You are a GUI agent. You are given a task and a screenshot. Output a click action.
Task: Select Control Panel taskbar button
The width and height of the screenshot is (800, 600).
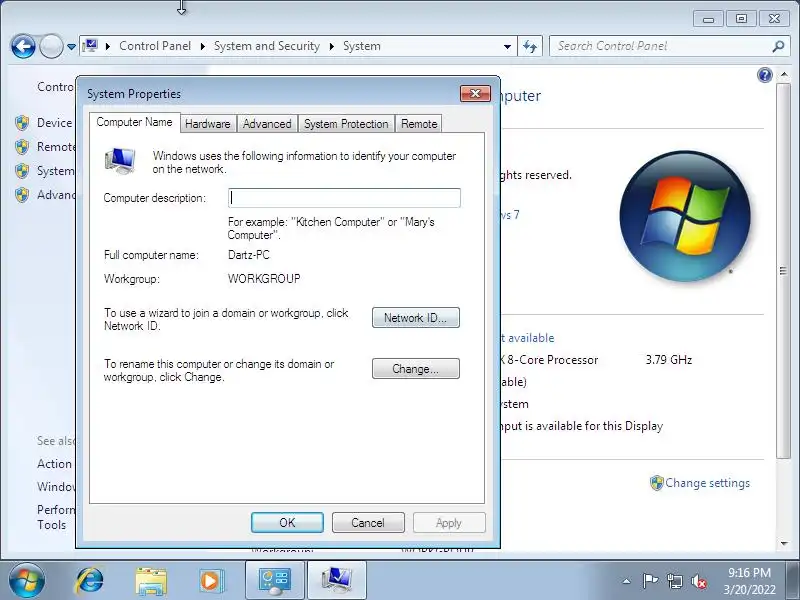[274, 581]
